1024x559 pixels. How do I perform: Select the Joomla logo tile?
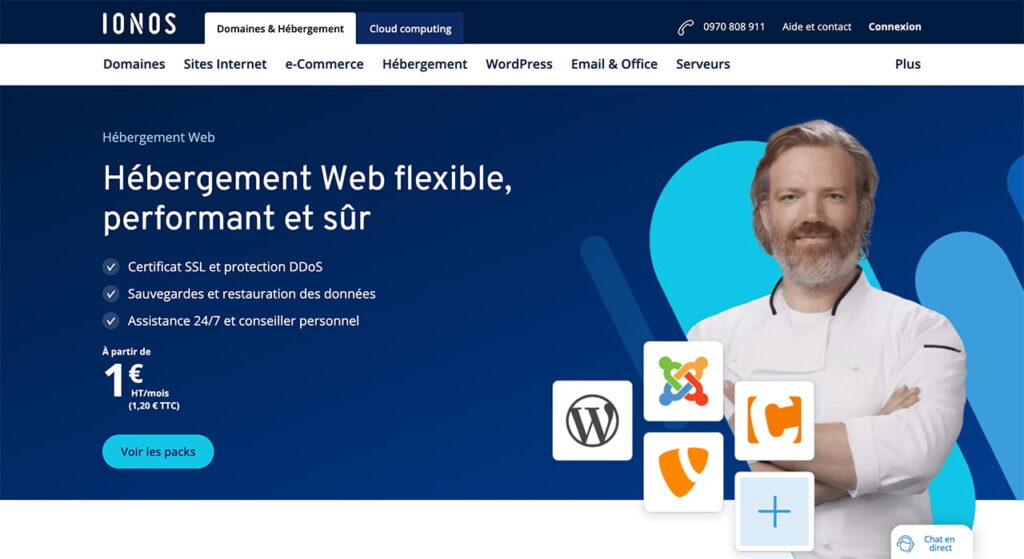tap(683, 381)
